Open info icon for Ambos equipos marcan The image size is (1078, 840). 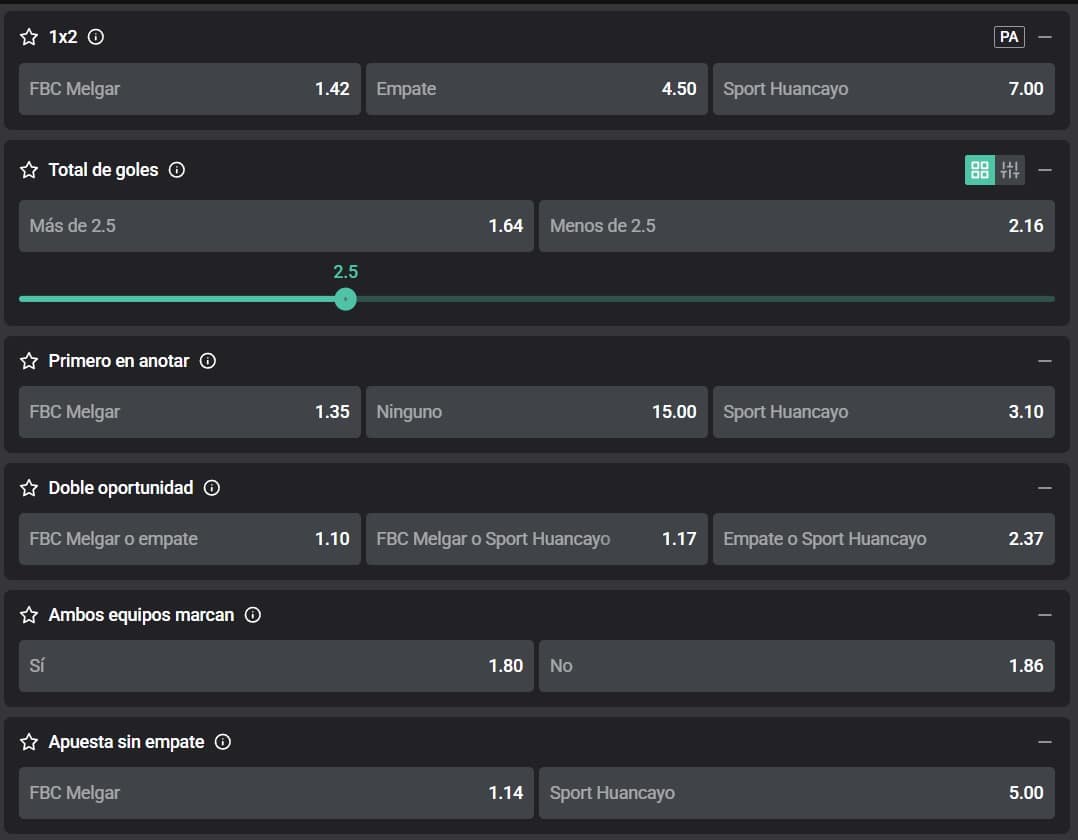(253, 615)
